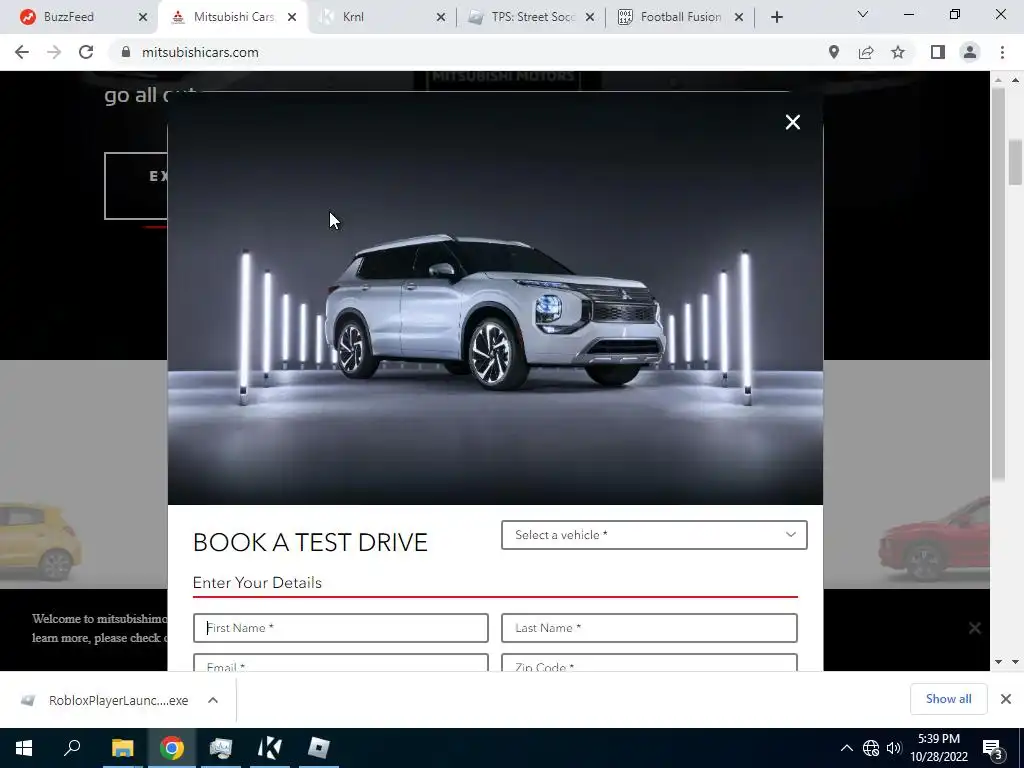Close the Krnl tab
This screenshot has width=1024, height=768.
pyautogui.click(x=441, y=17)
